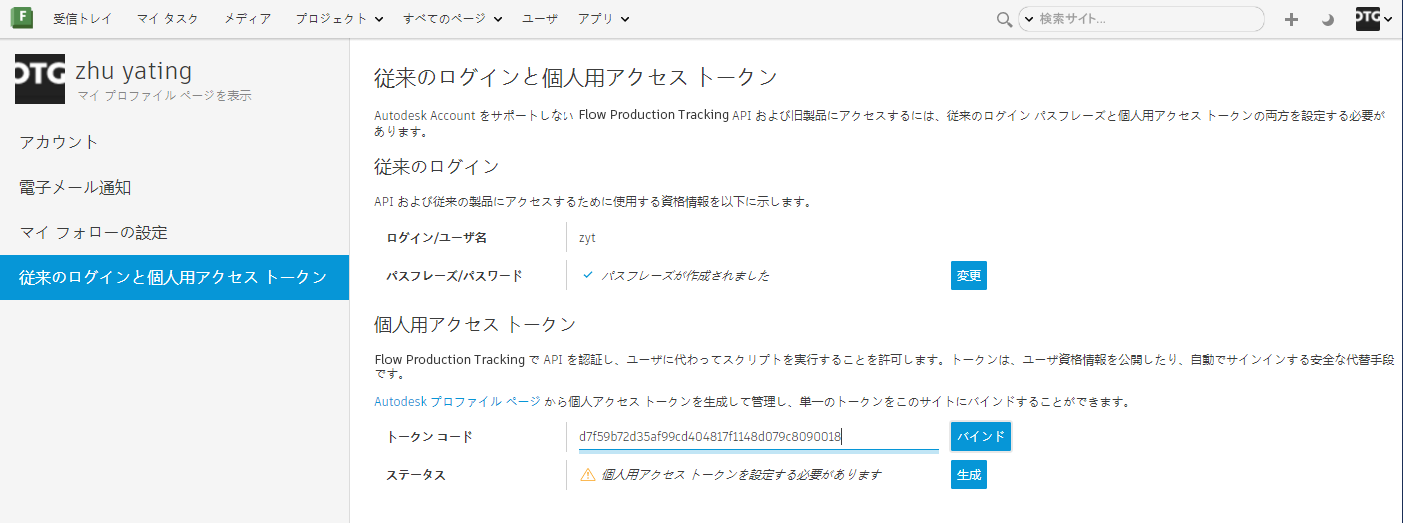Click the 変更 passphrase button
The width and height of the screenshot is (1403, 523).
[968, 276]
